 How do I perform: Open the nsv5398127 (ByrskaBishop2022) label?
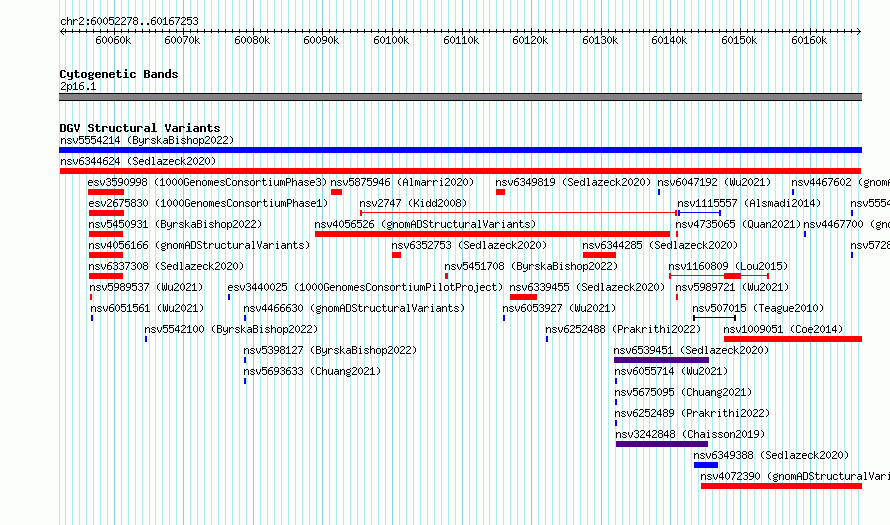330,350
